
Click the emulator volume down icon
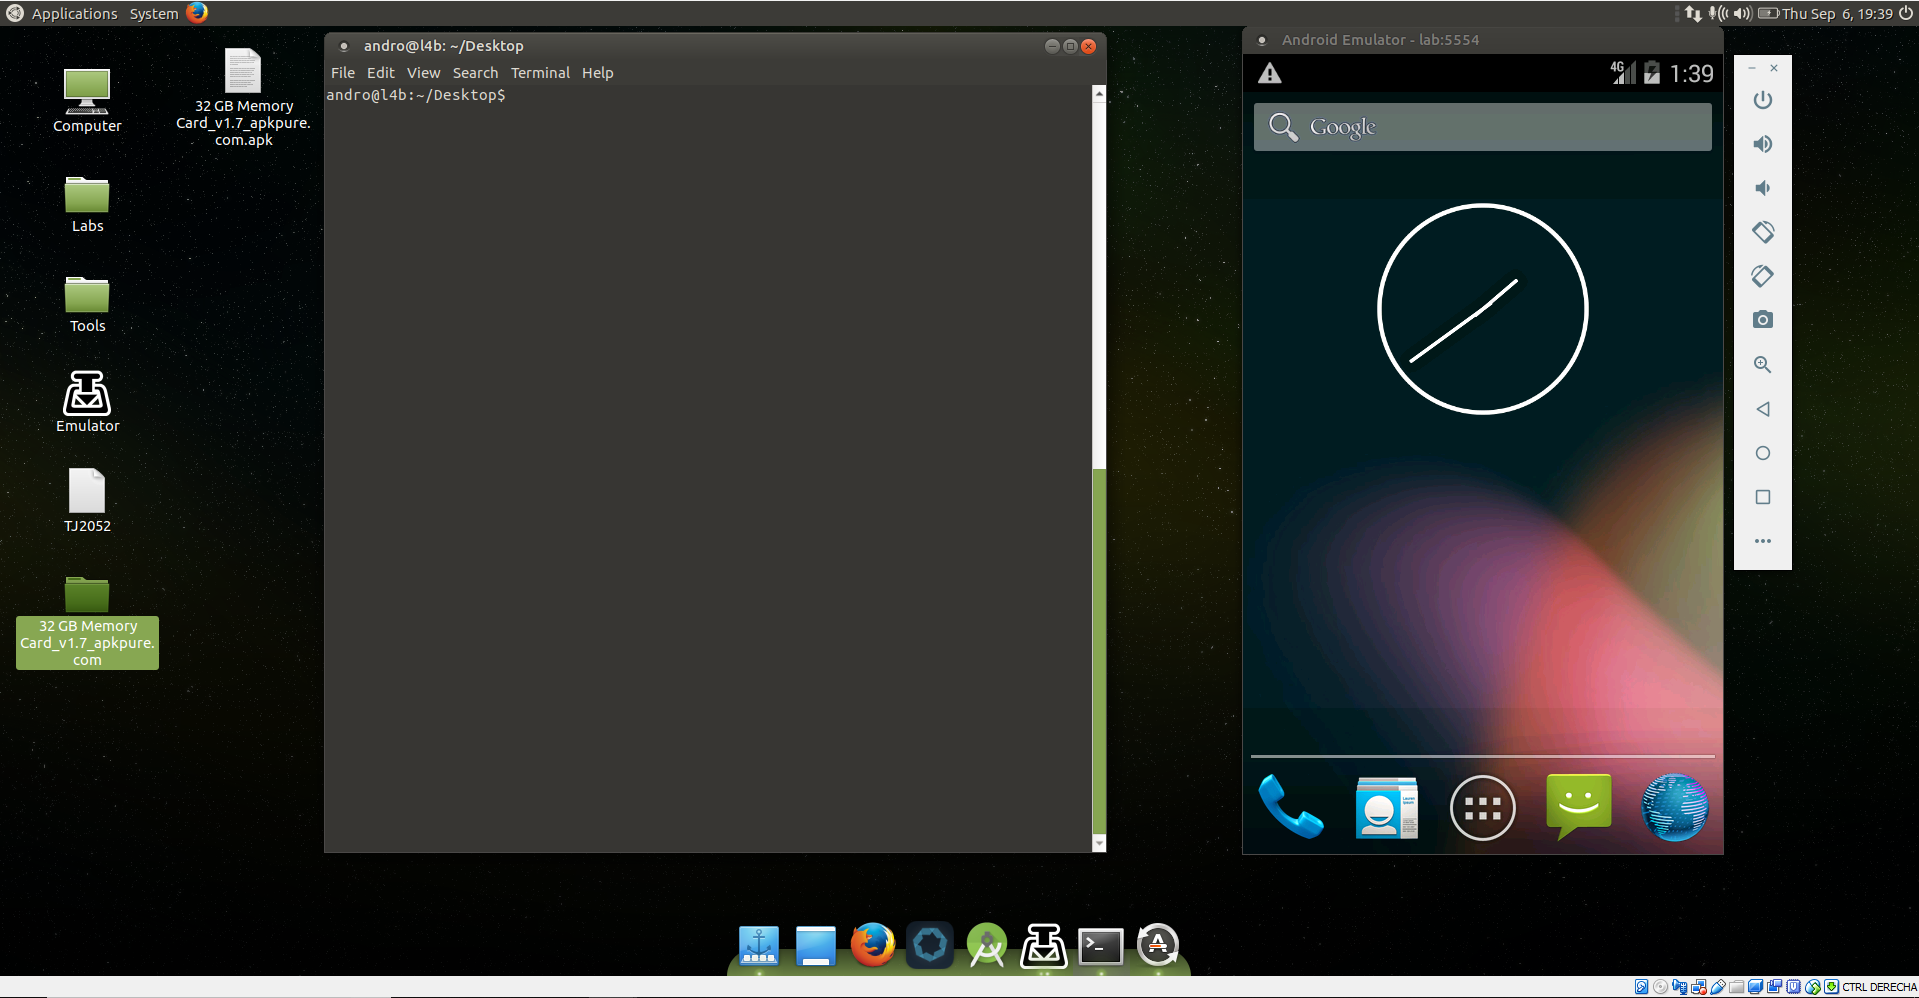[1762, 188]
